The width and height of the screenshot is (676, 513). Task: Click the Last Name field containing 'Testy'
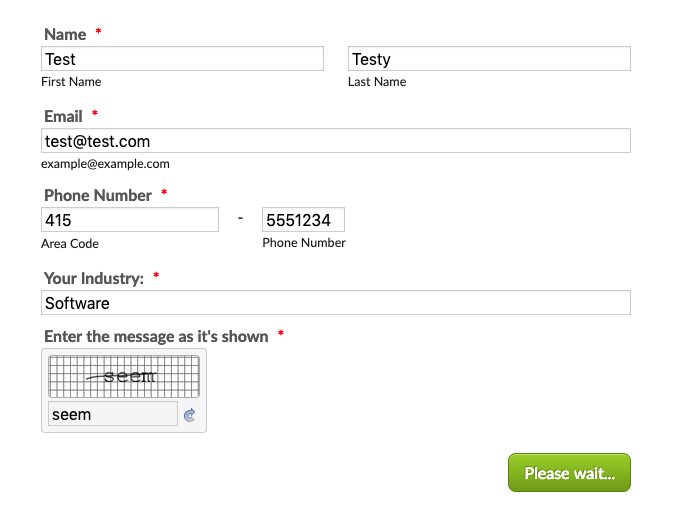coord(489,59)
